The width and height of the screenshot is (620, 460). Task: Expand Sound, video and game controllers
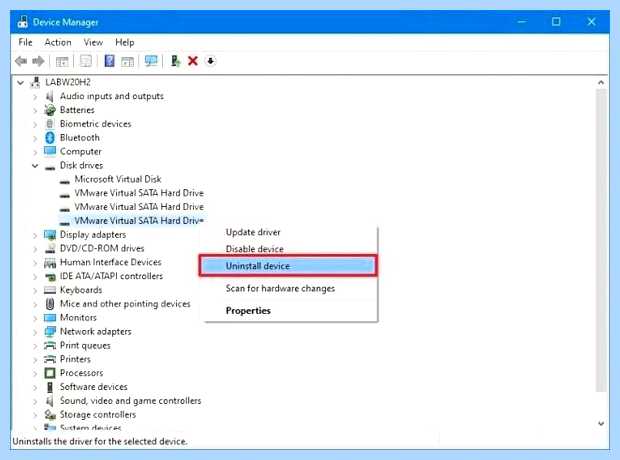click(x=35, y=401)
